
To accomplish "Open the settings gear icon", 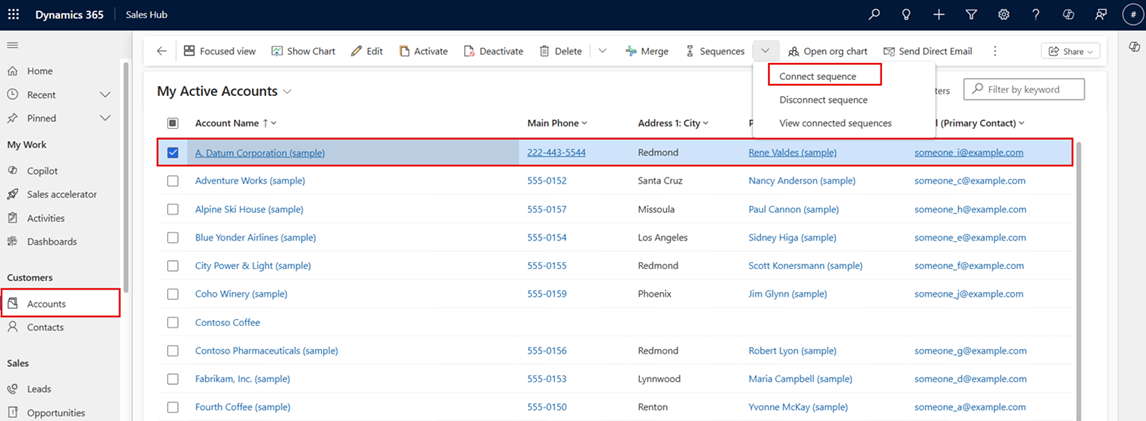I will click(1003, 15).
